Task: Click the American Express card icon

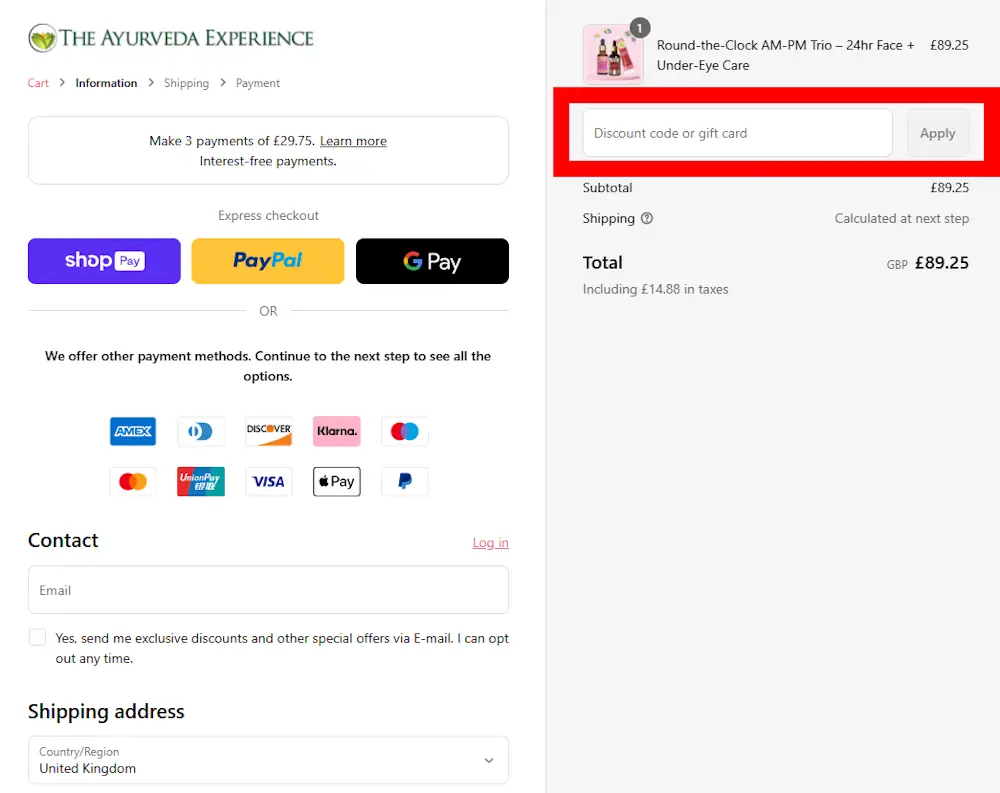Action: (x=133, y=431)
